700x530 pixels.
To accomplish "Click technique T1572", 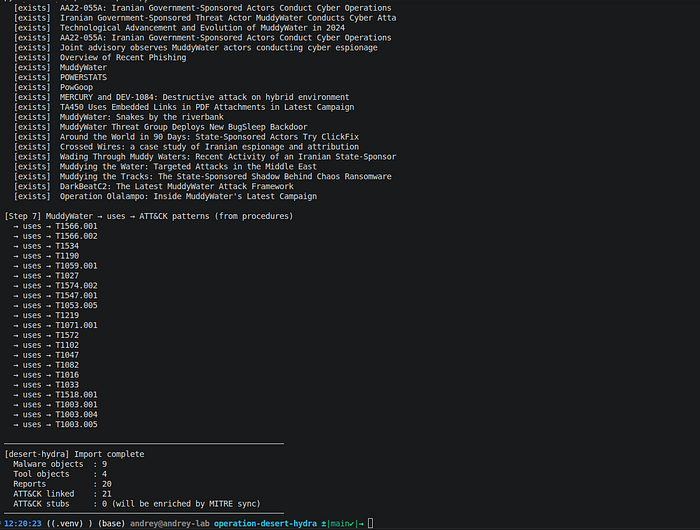I will tap(67, 335).
